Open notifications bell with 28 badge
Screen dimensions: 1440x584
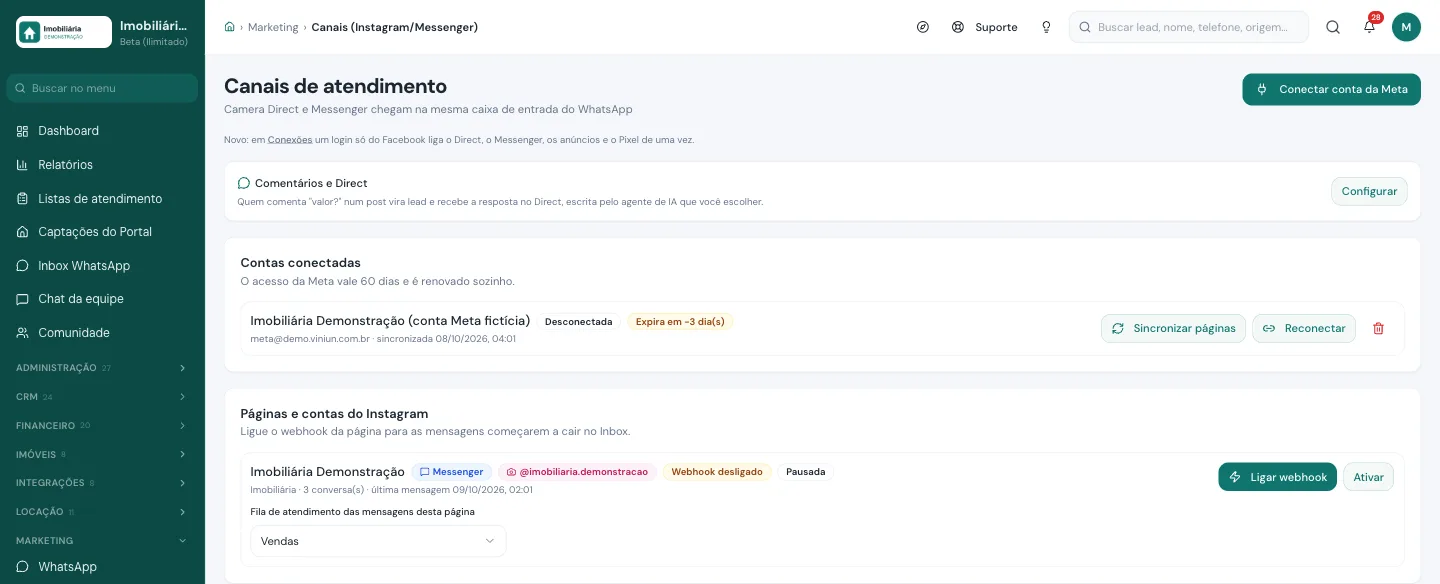coord(1370,27)
